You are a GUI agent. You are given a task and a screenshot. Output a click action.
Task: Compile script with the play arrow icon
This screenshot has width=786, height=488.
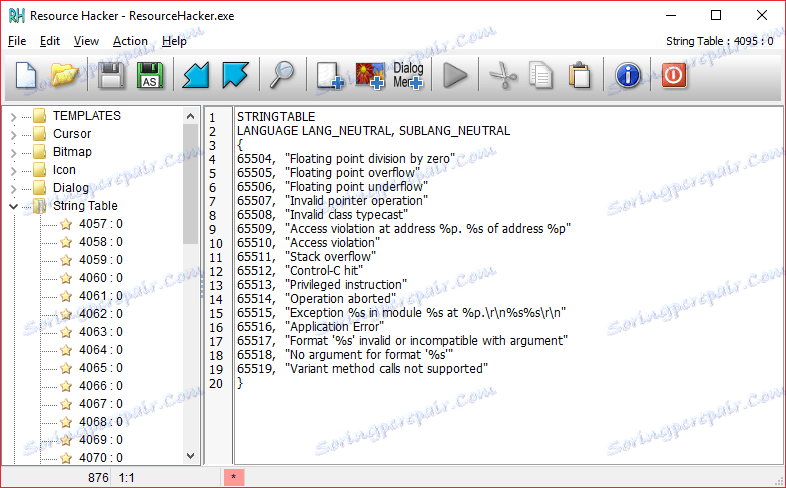tap(455, 76)
